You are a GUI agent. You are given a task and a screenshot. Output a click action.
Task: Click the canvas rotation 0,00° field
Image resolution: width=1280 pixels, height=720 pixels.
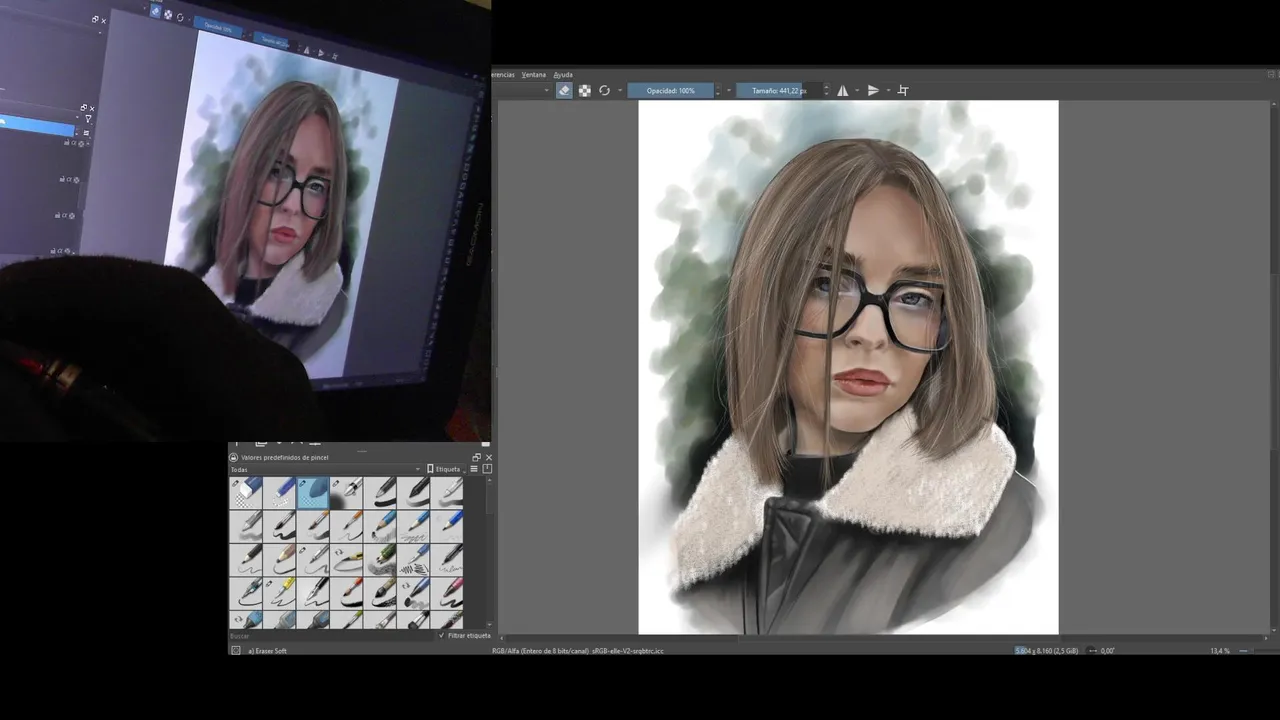point(1107,650)
